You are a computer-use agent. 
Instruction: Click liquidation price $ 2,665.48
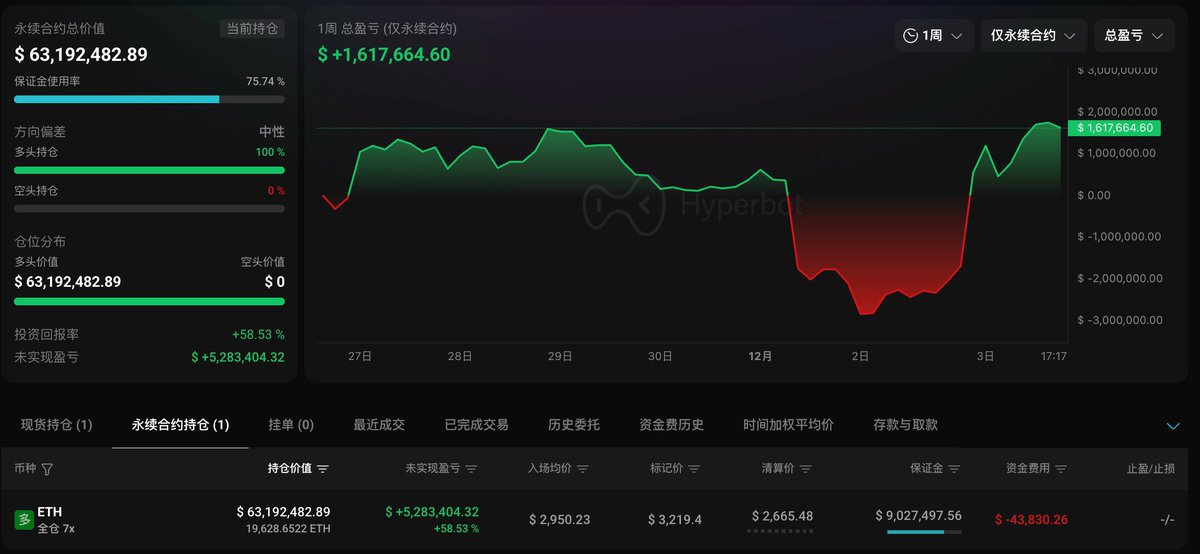coord(782,516)
